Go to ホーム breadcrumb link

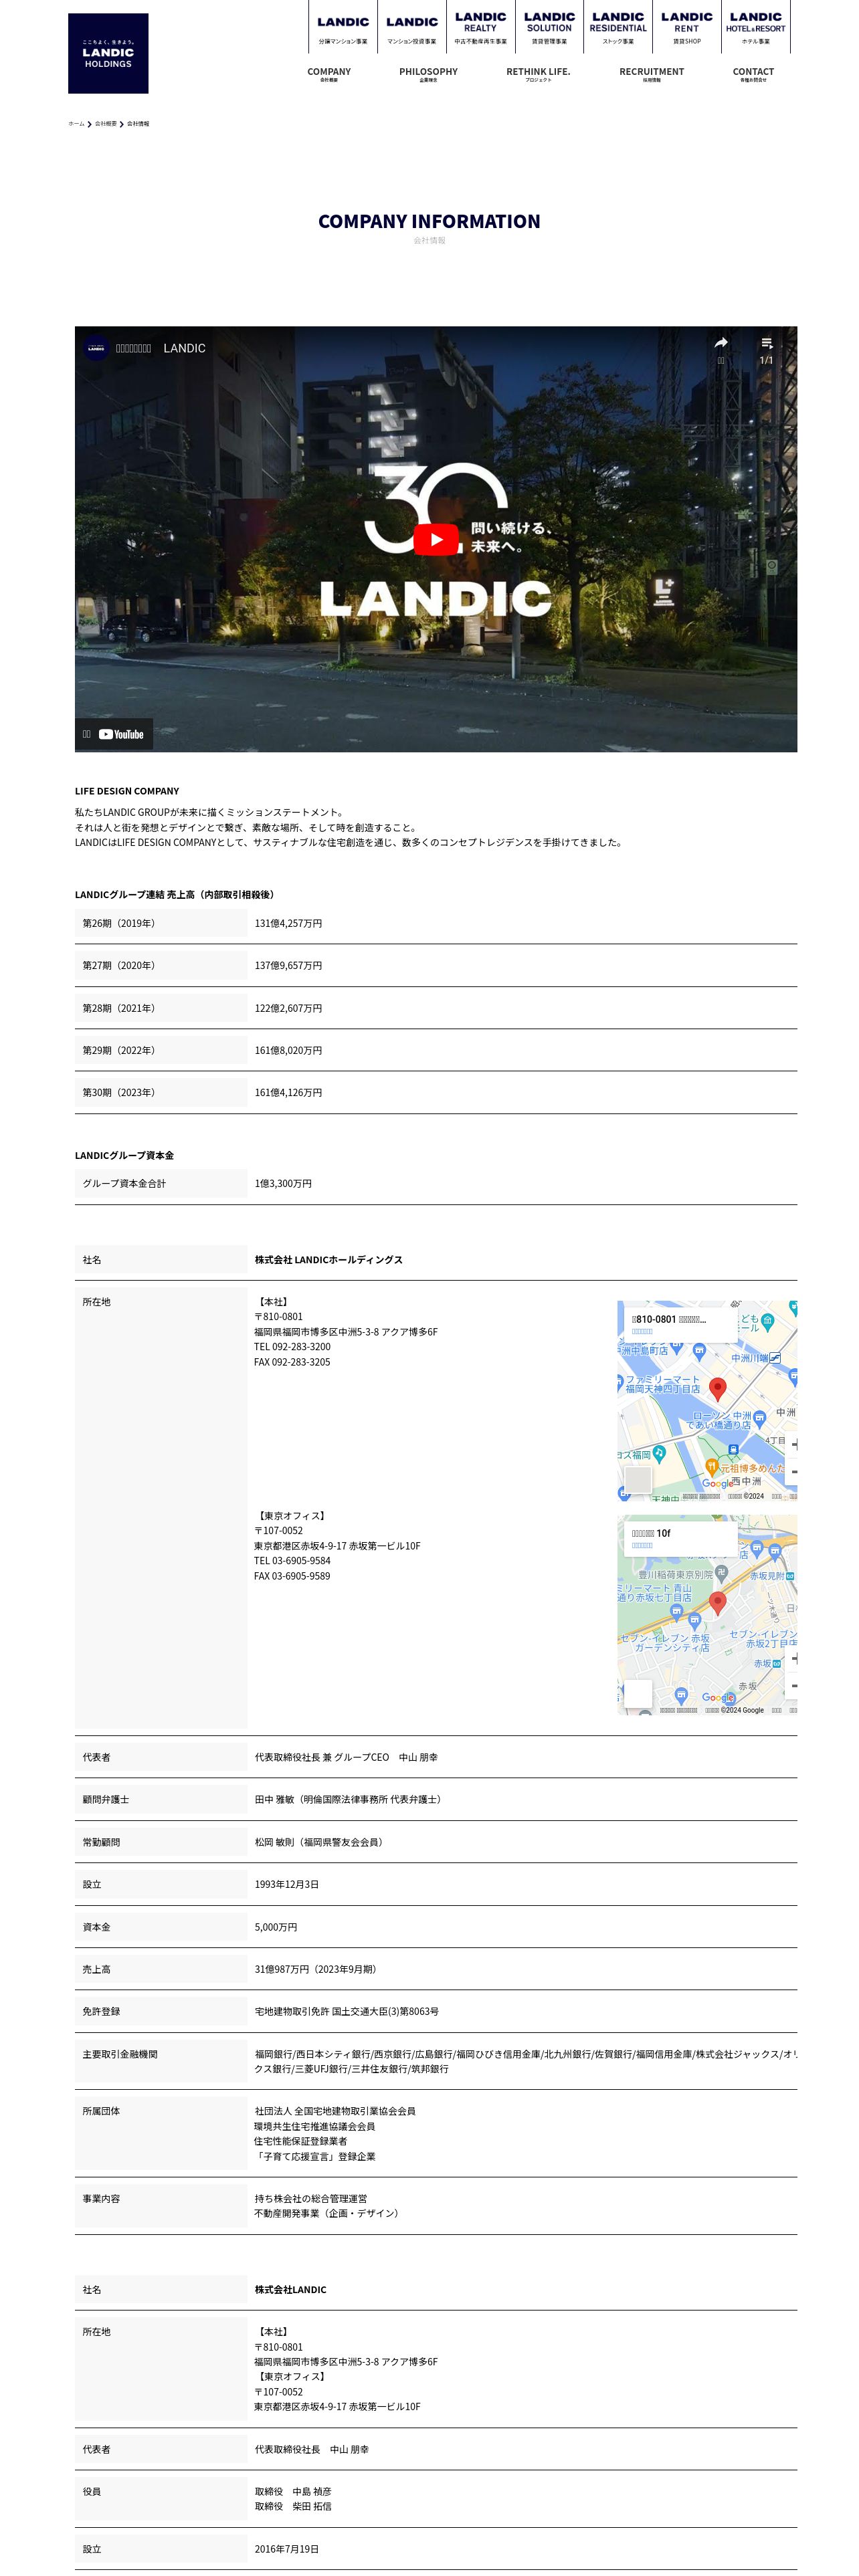coord(76,124)
